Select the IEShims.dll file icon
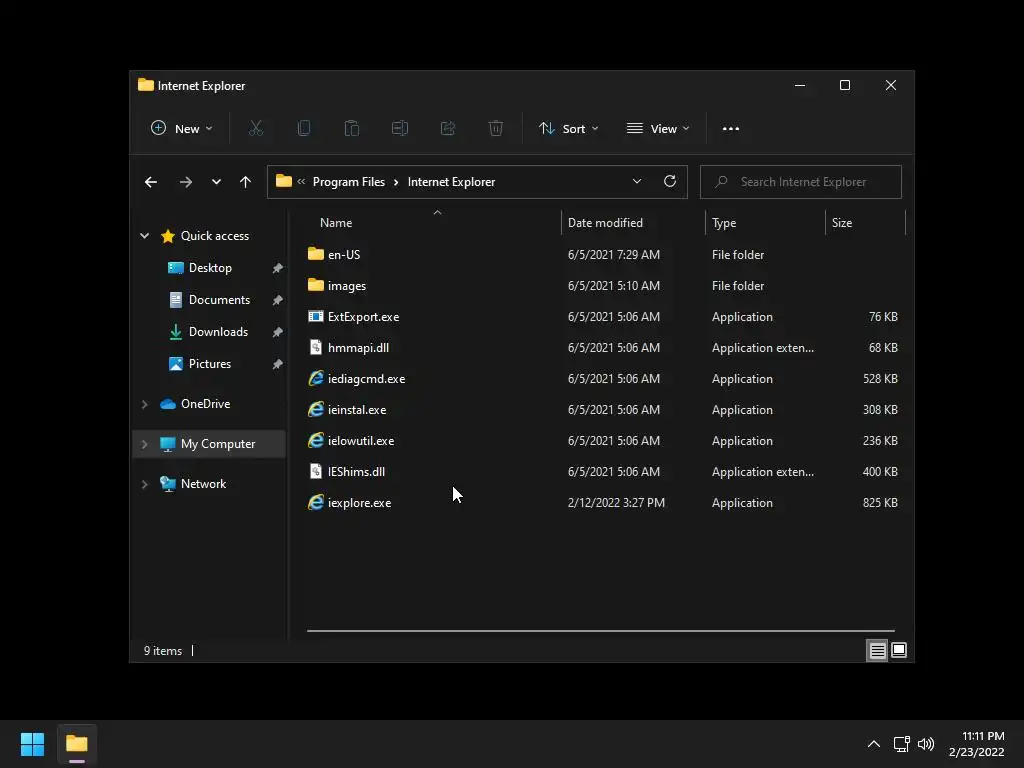 (316, 472)
